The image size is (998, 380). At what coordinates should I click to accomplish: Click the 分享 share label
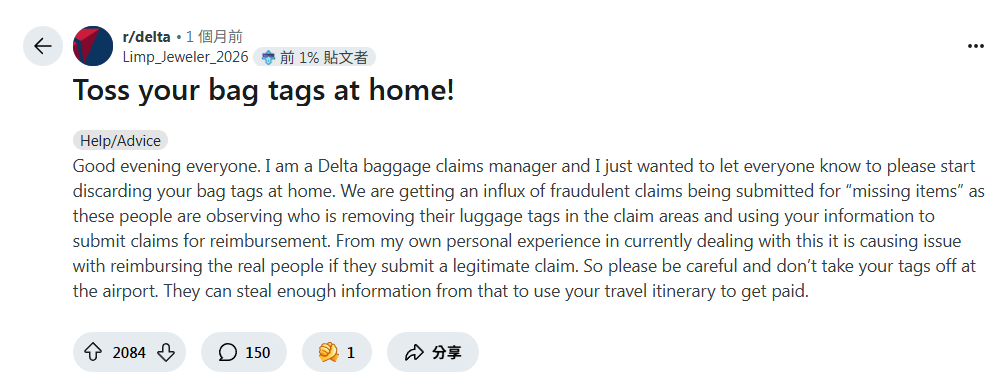pos(446,353)
